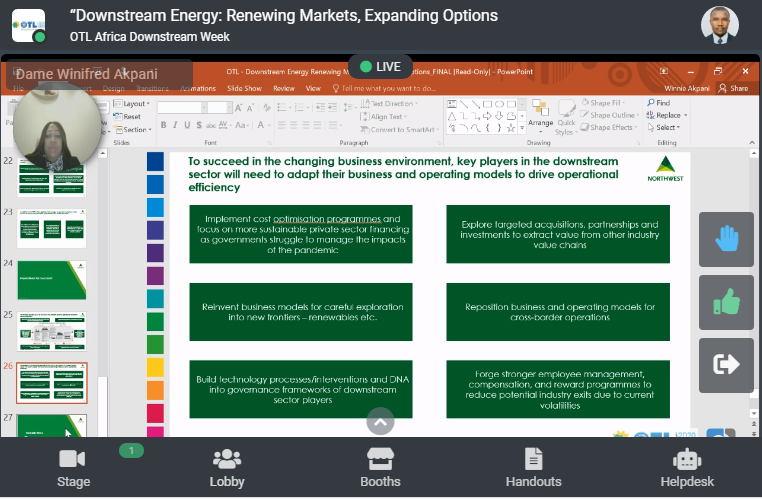
Task: Collapse the ribbon with the caret
Action: click(x=752, y=143)
